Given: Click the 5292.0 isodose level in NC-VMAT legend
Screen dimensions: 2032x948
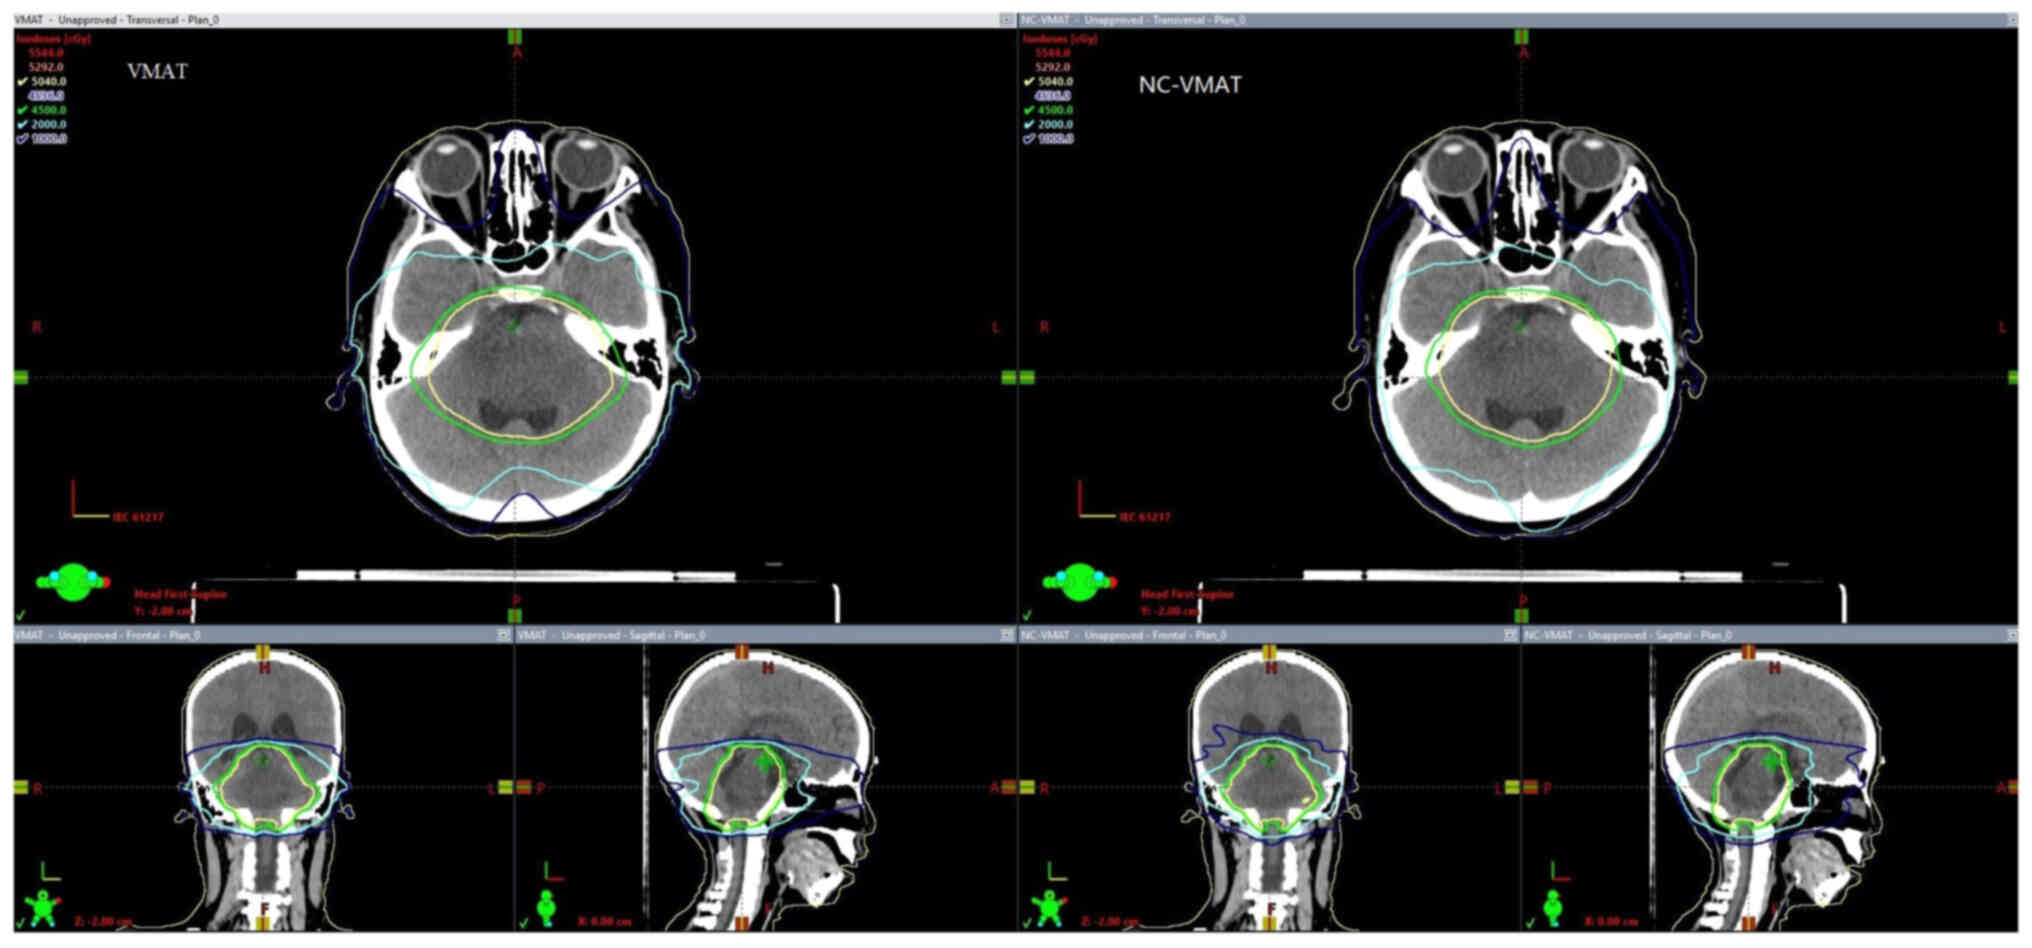Looking at the screenshot, I should click(1053, 67).
